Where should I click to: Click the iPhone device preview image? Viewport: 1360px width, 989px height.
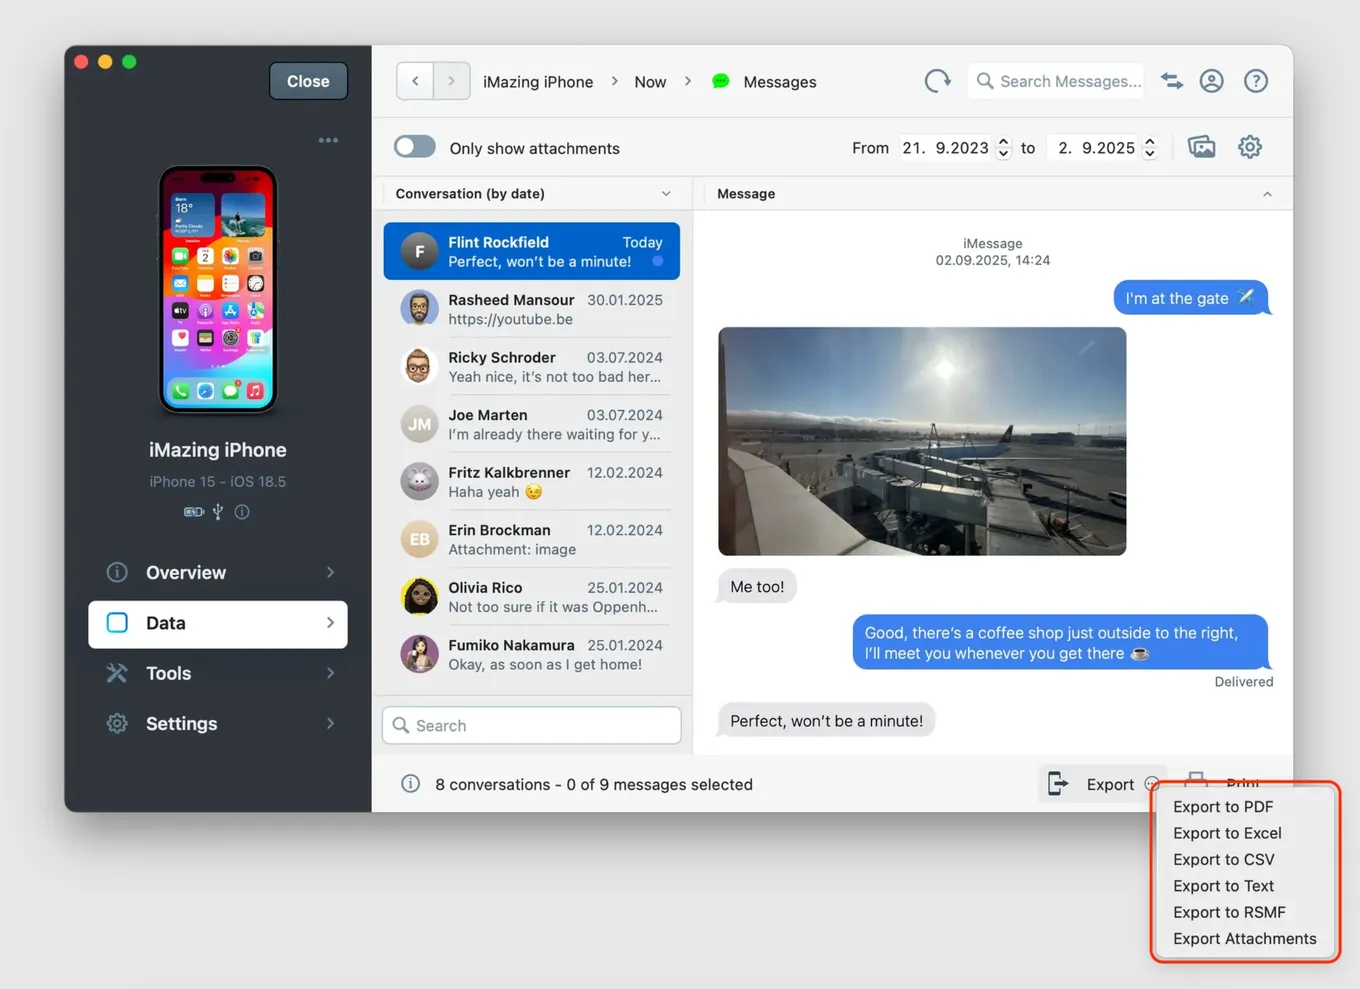(218, 289)
